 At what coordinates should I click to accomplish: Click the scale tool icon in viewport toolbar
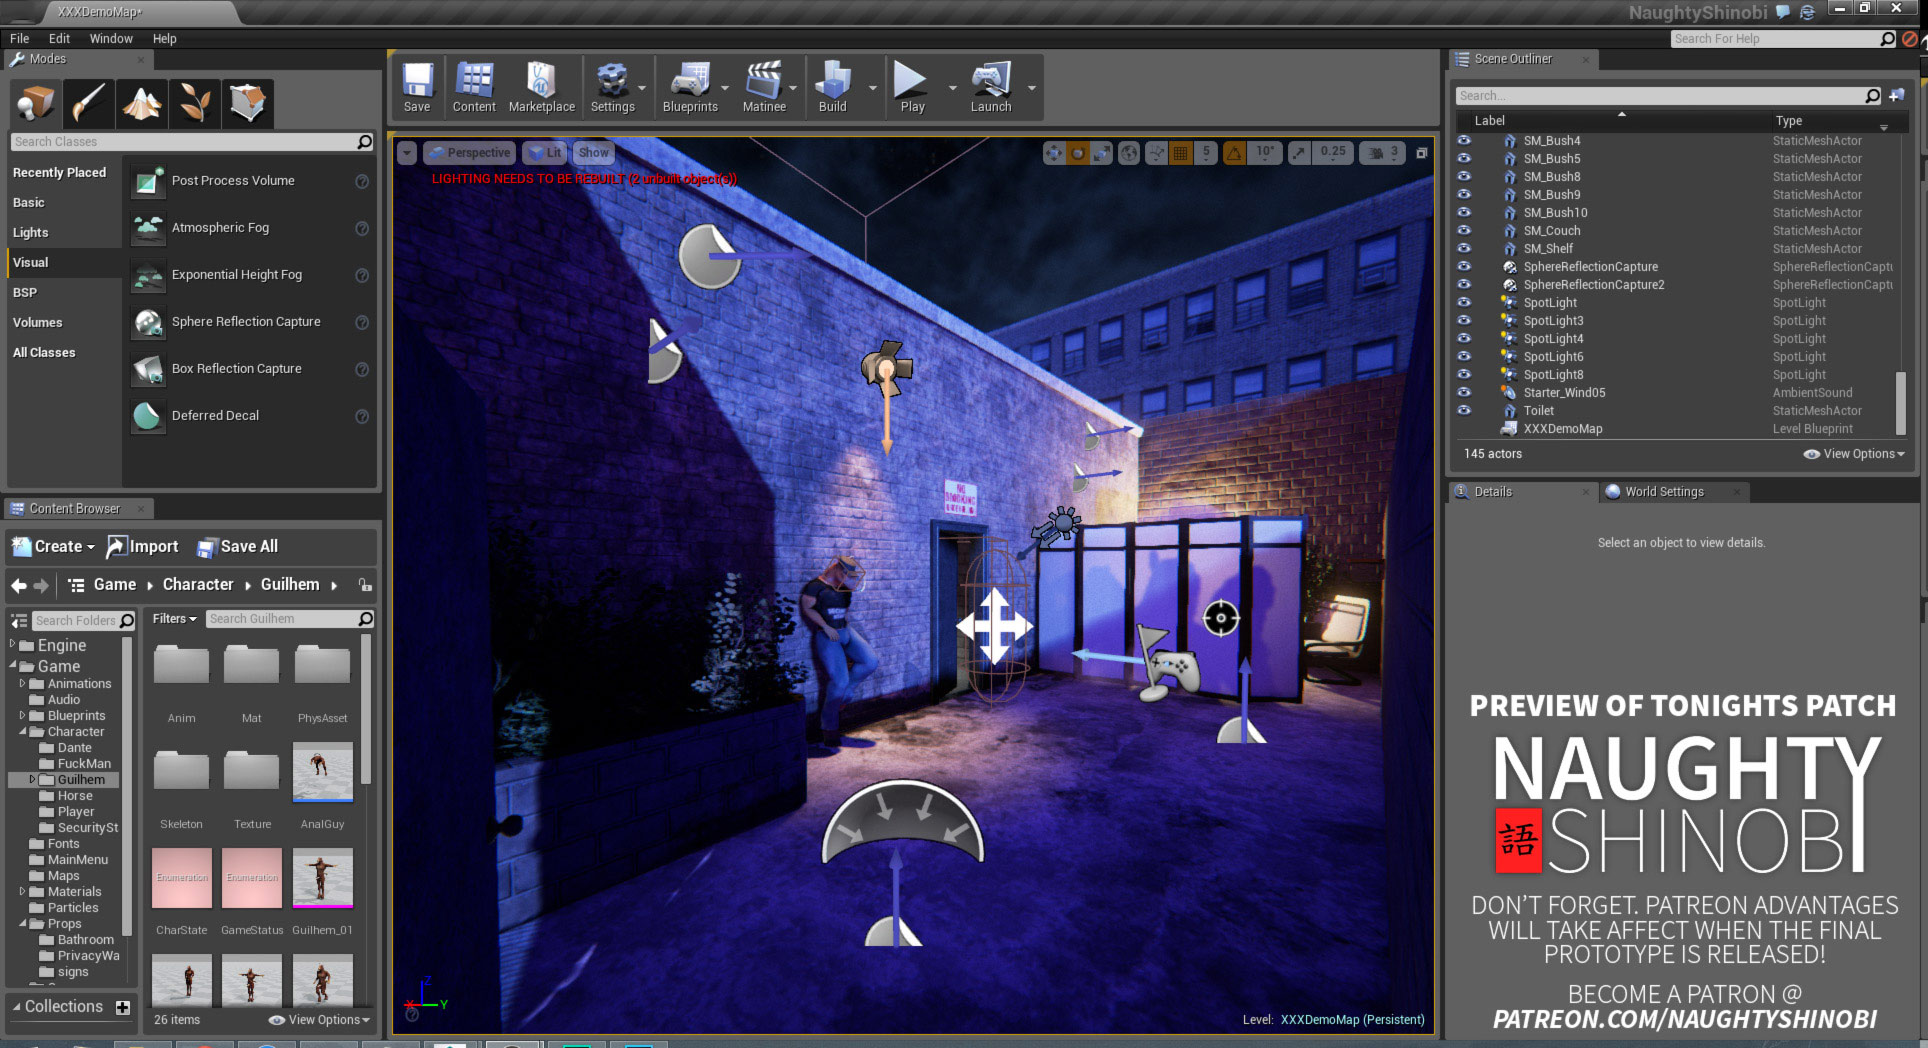point(1102,153)
